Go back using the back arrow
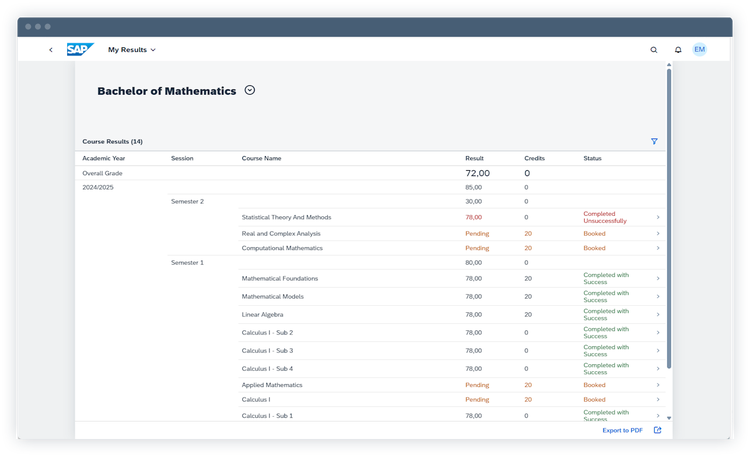The width and height of the screenshot is (750, 456). [51, 50]
